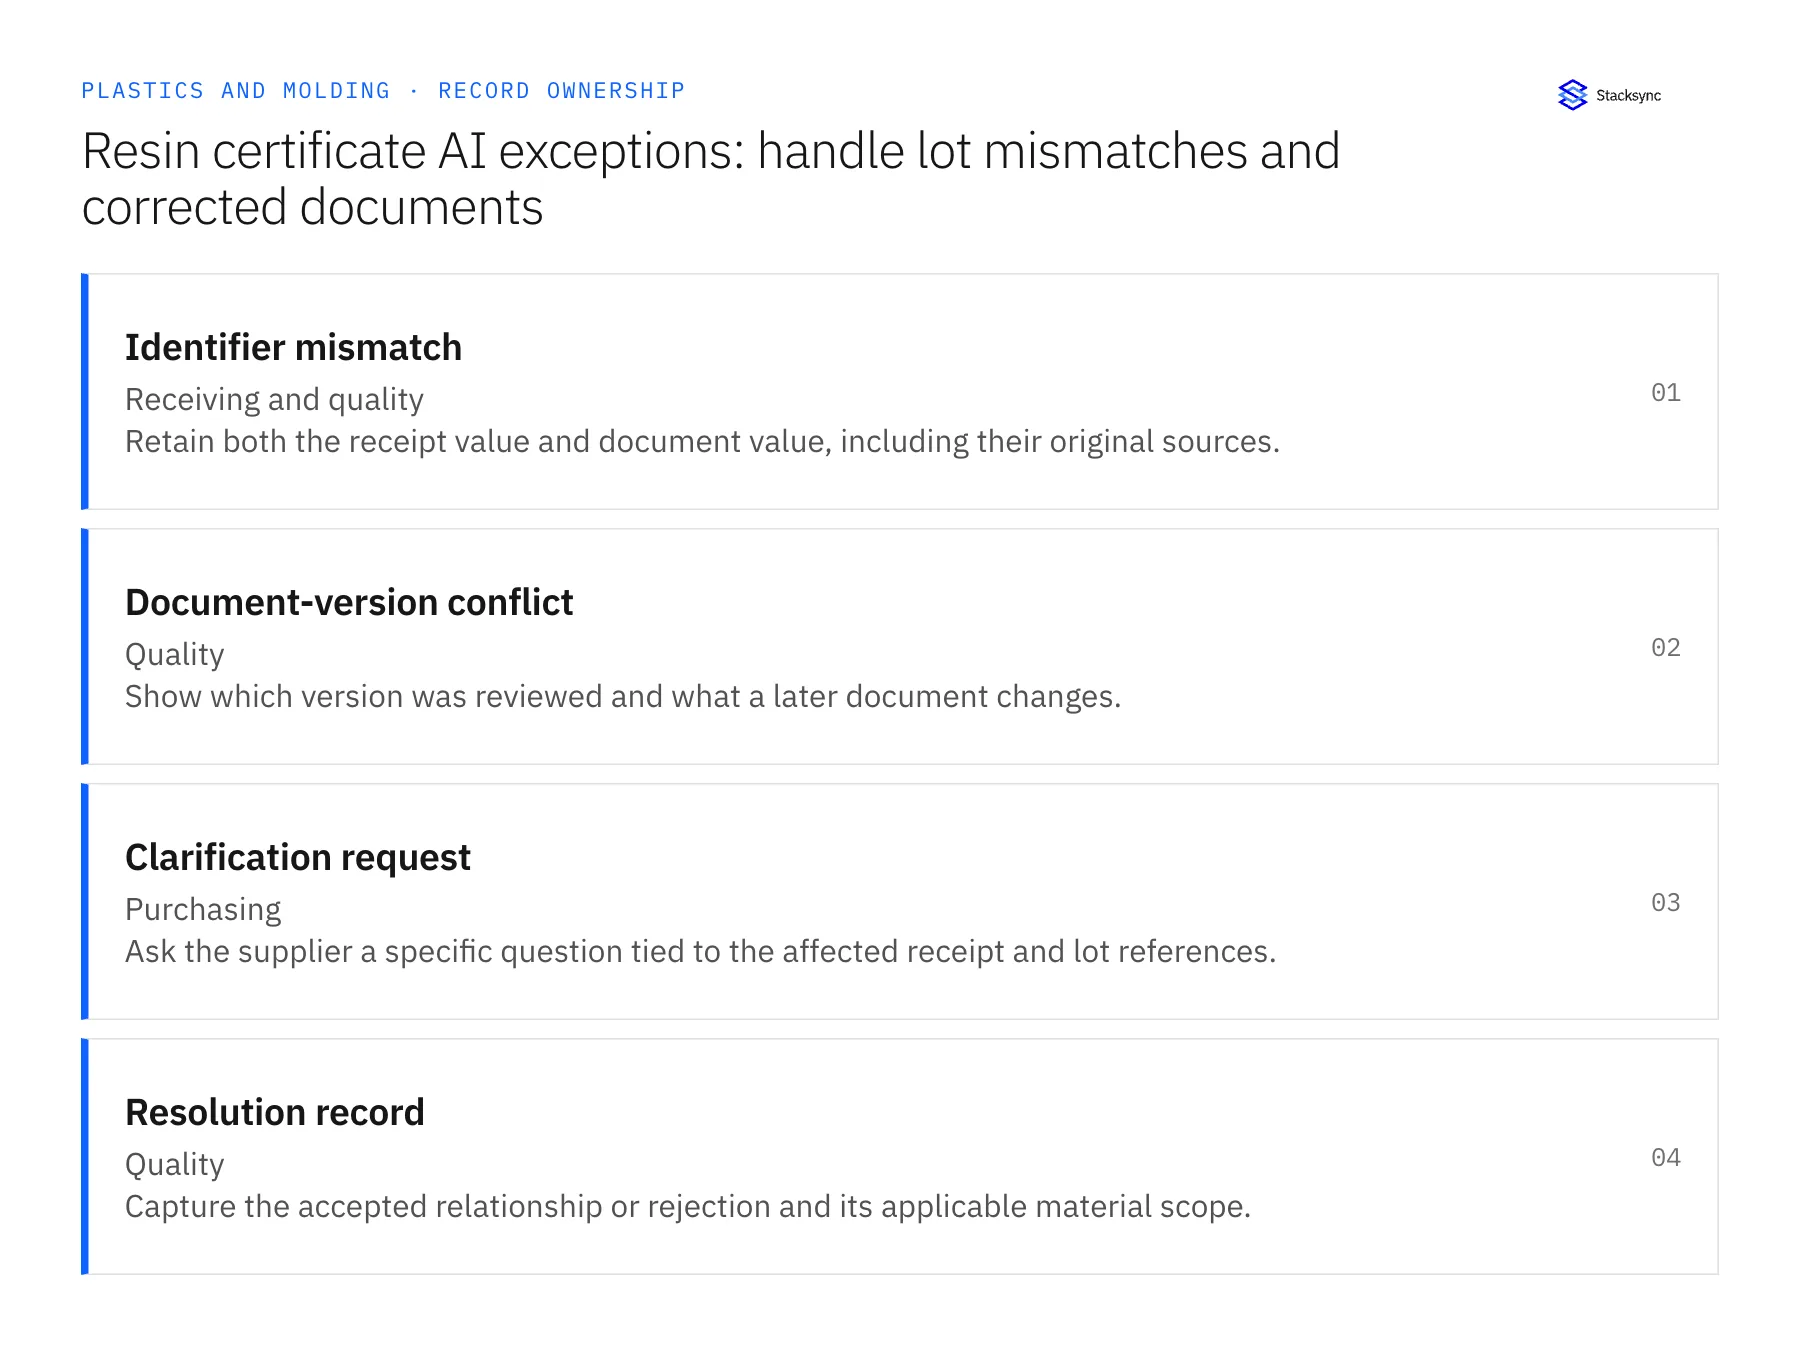
Task: Click text 'Show which version was reviewed'
Action: point(364,696)
